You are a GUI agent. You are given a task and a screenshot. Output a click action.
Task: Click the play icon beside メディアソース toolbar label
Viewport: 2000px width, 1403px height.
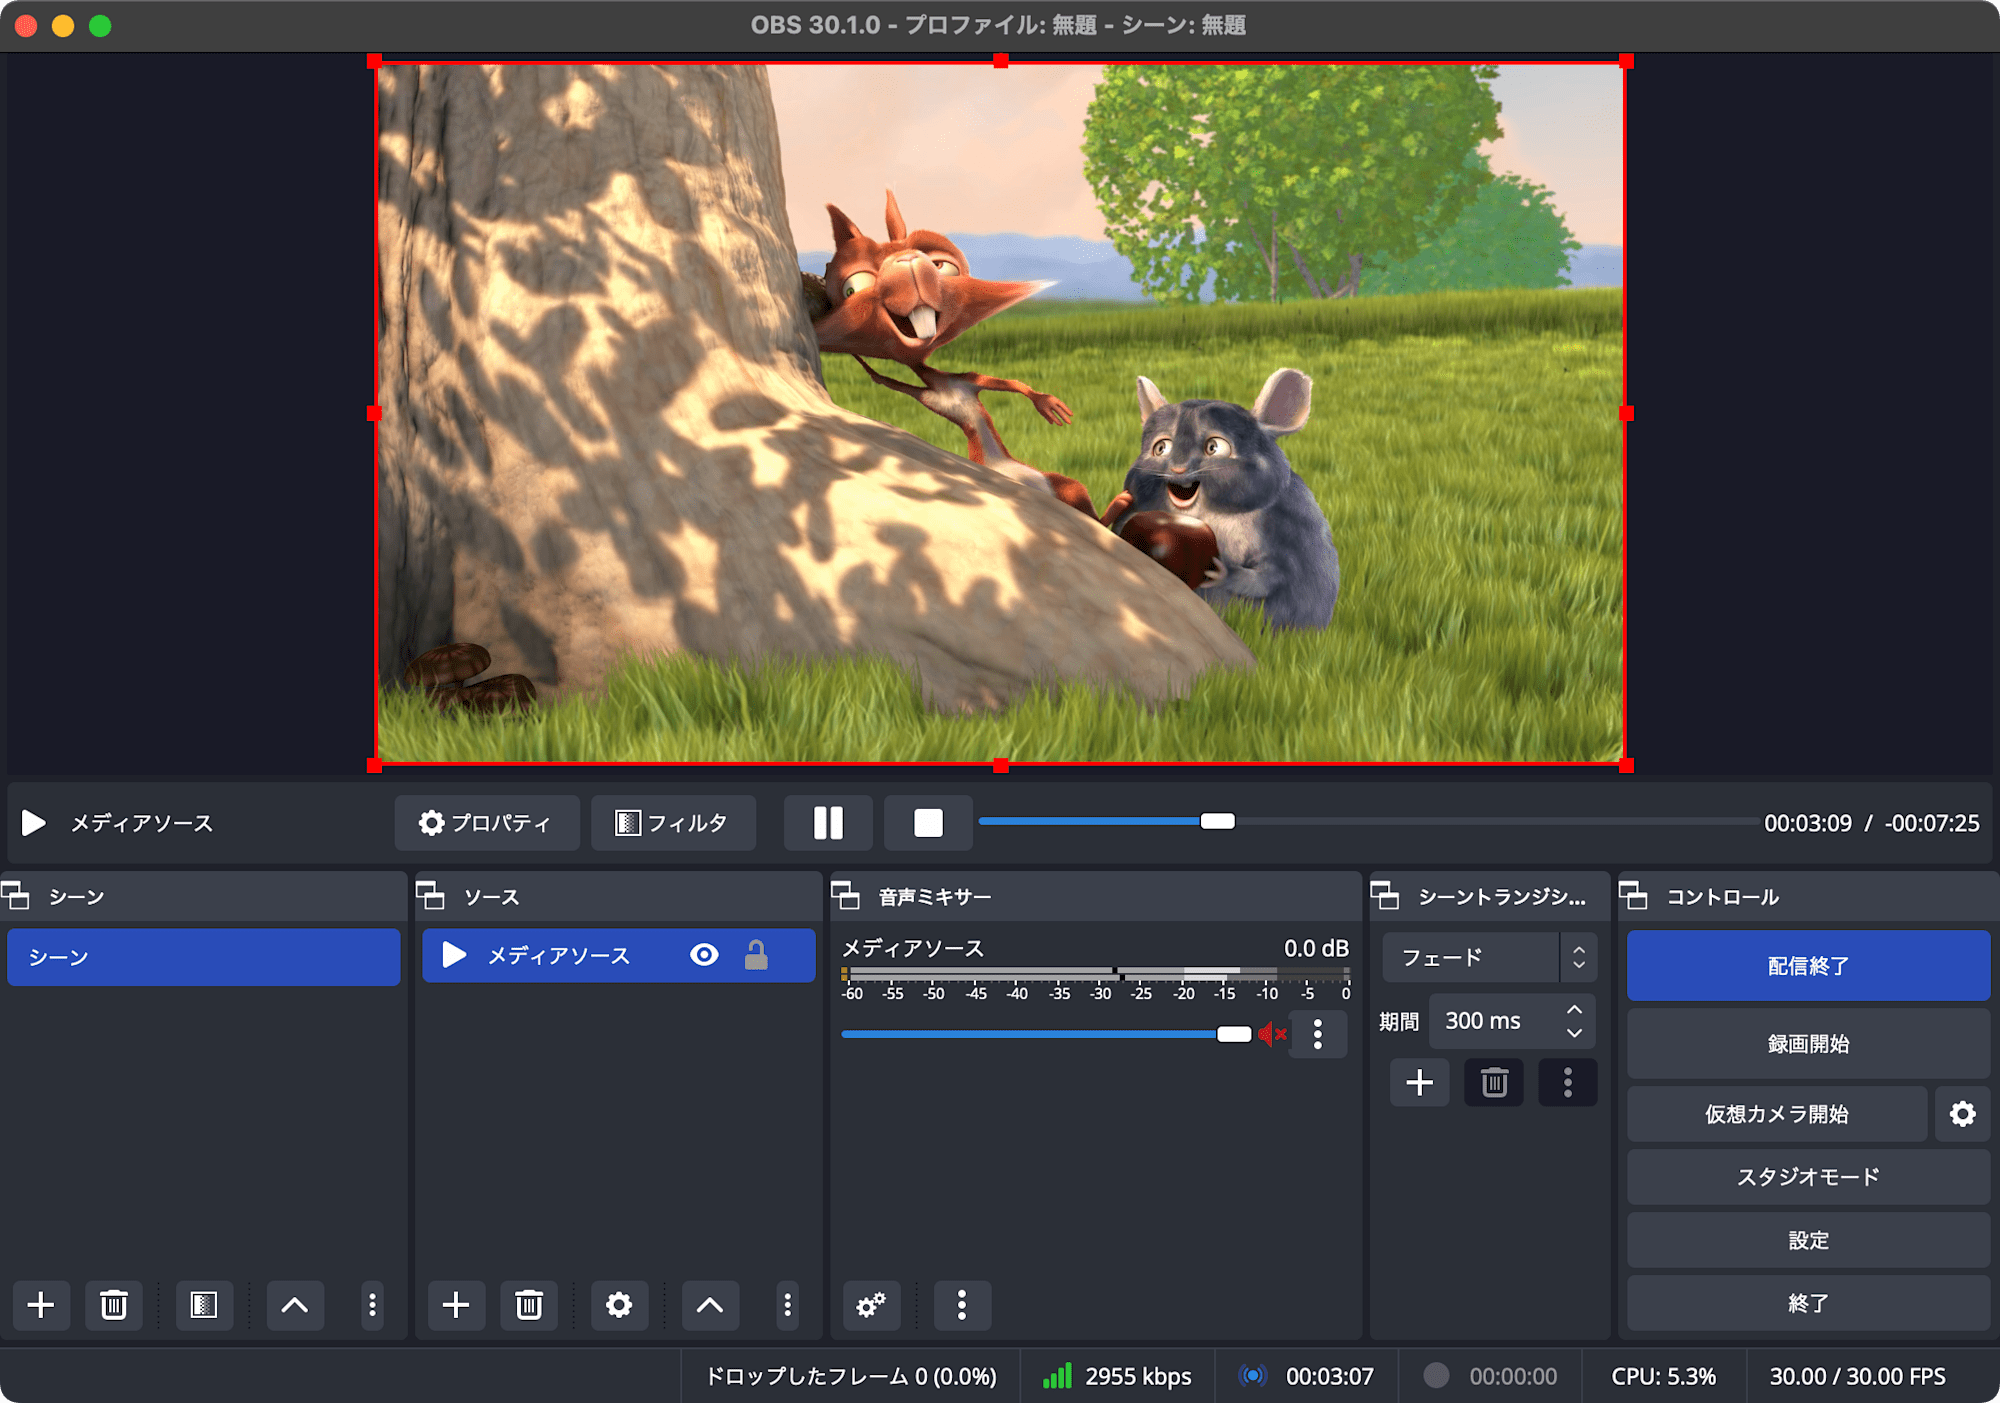coord(33,823)
